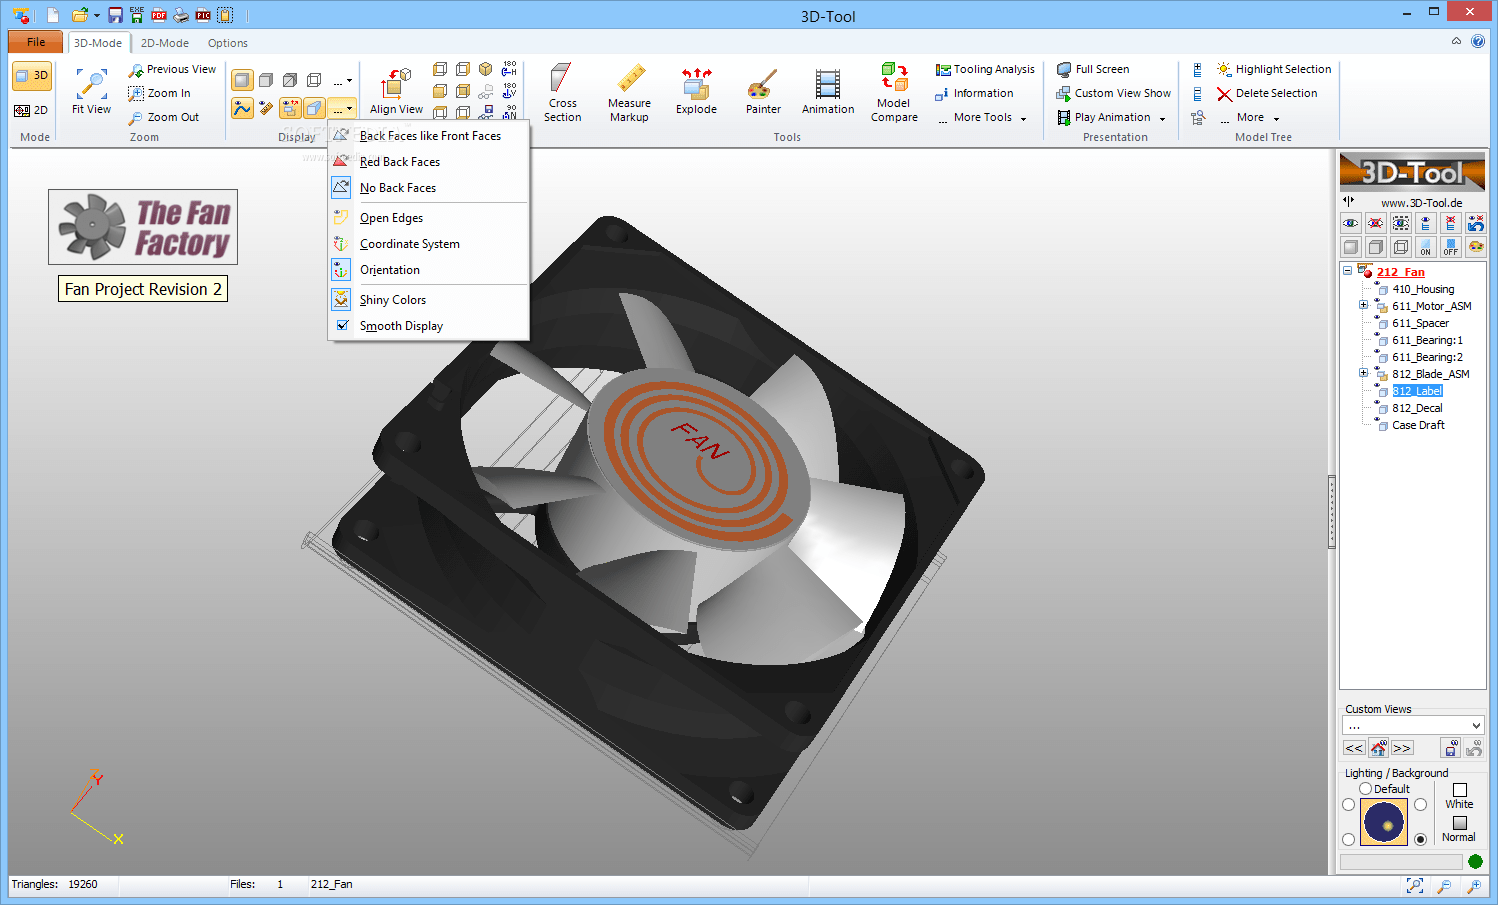Uncheck Smooth Display in the dropdown menu
Viewport: 1498px width, 905px height.
(x=401, y=325)
